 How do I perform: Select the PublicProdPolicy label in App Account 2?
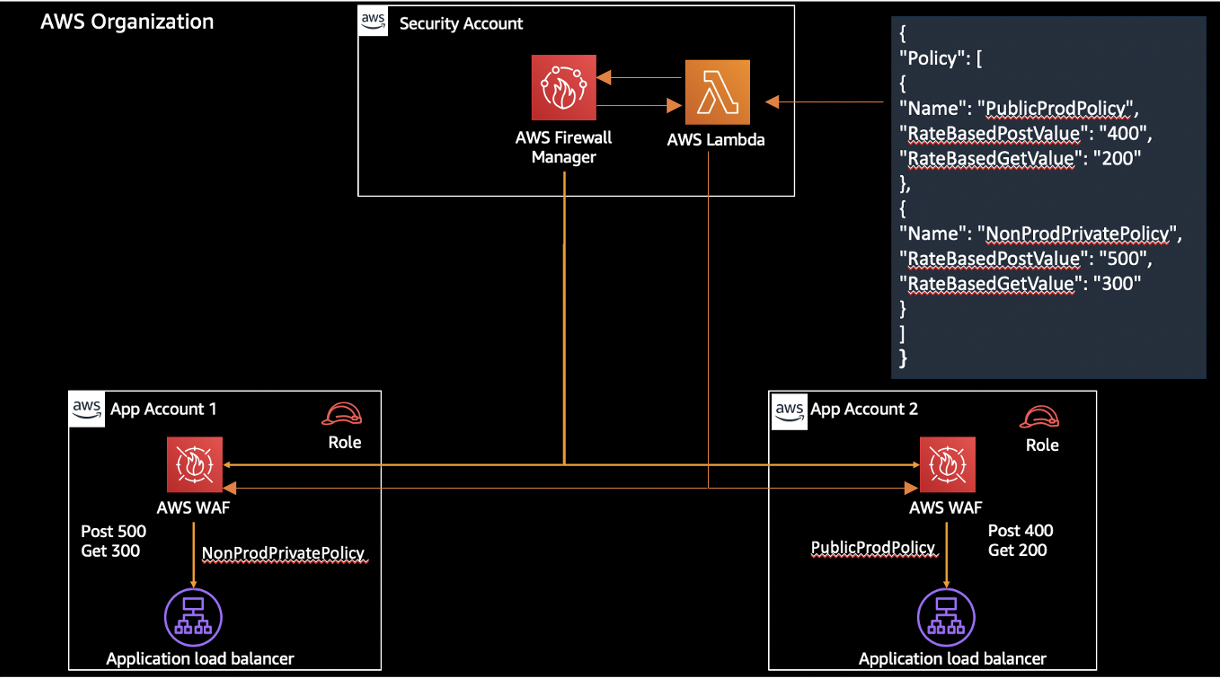[873, 547]
